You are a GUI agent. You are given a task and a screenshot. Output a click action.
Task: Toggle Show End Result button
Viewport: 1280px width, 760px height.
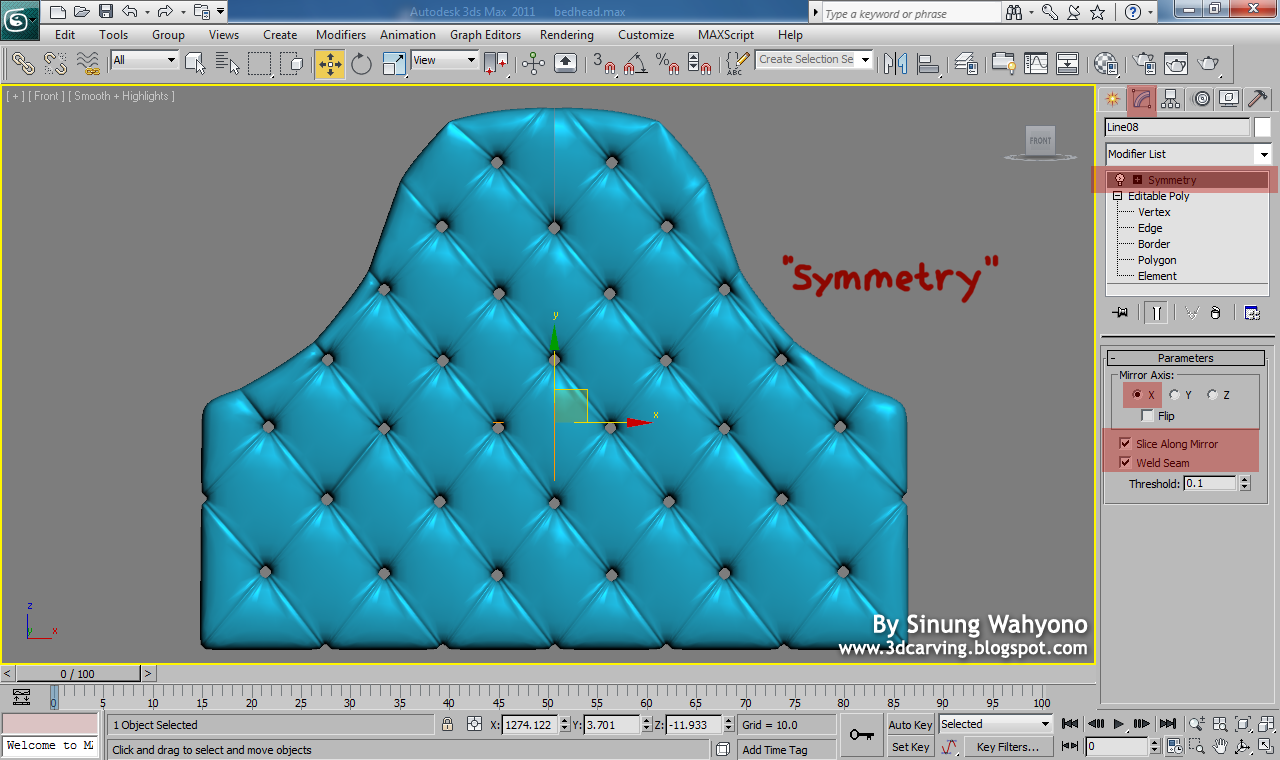coord(1156,313)
